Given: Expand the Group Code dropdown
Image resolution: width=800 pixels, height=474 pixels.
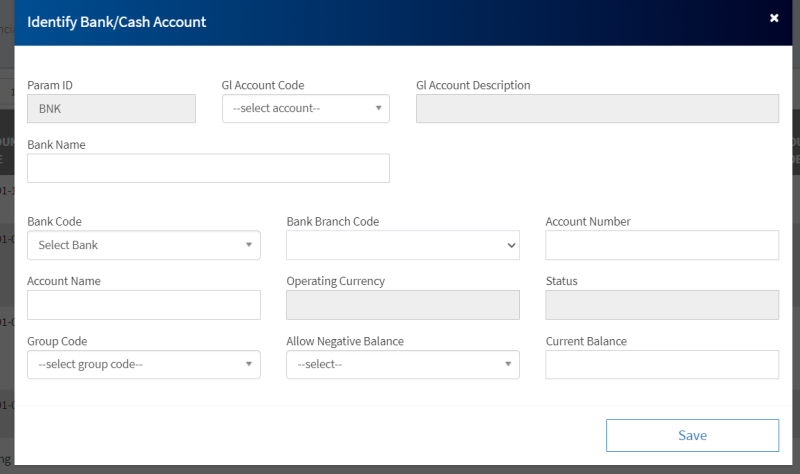Looking at the screenshot, I should click(143, 365).
